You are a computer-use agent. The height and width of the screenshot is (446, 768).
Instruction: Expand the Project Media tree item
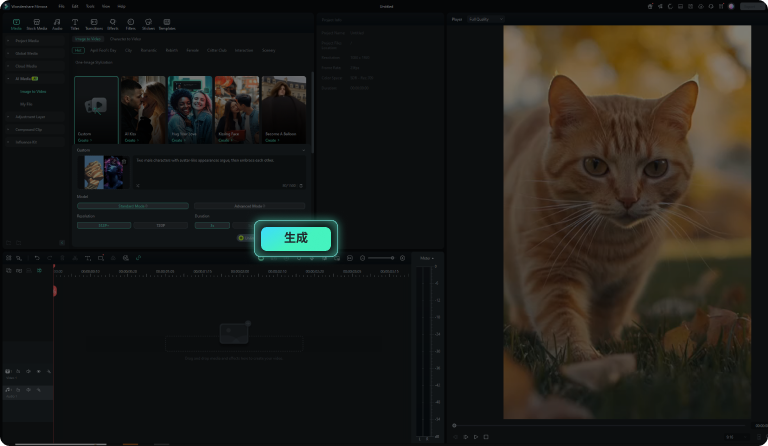coord(27,41)
